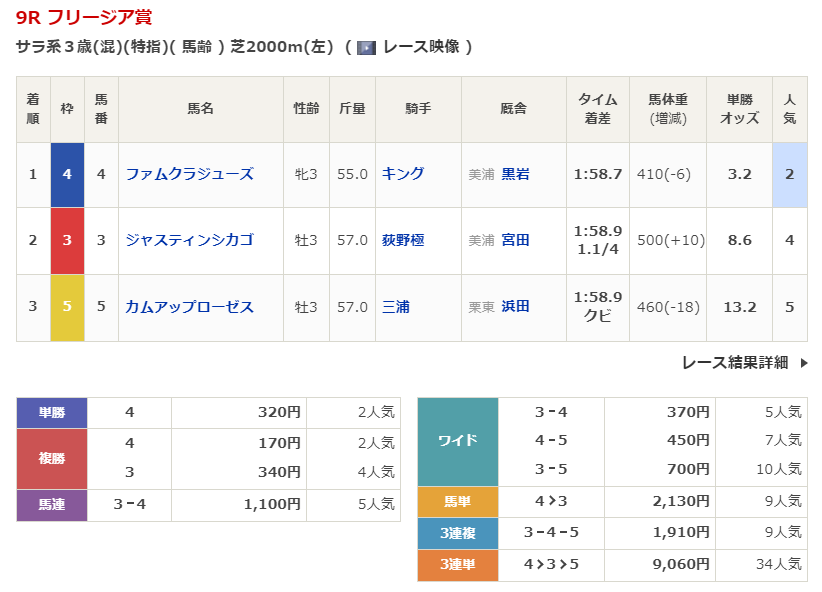The height and width of the screenshot is (592, 822).
Task: Click the race video film icon
Action: pos(366,47)
